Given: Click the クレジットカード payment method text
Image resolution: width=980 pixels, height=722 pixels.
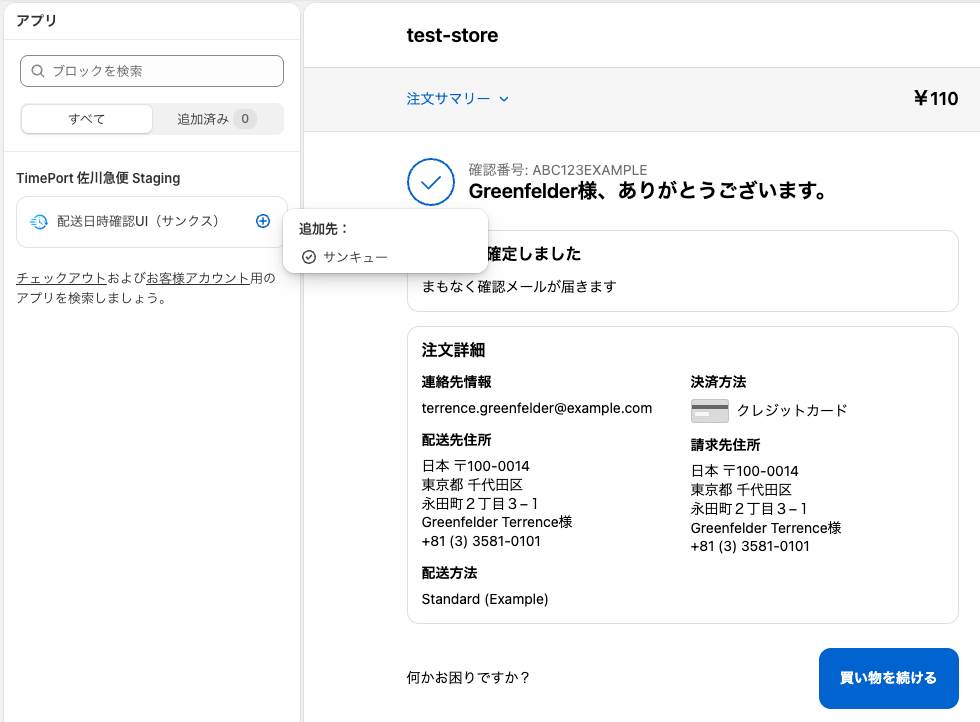Looking at the screenshot, I should pos(792,411).
